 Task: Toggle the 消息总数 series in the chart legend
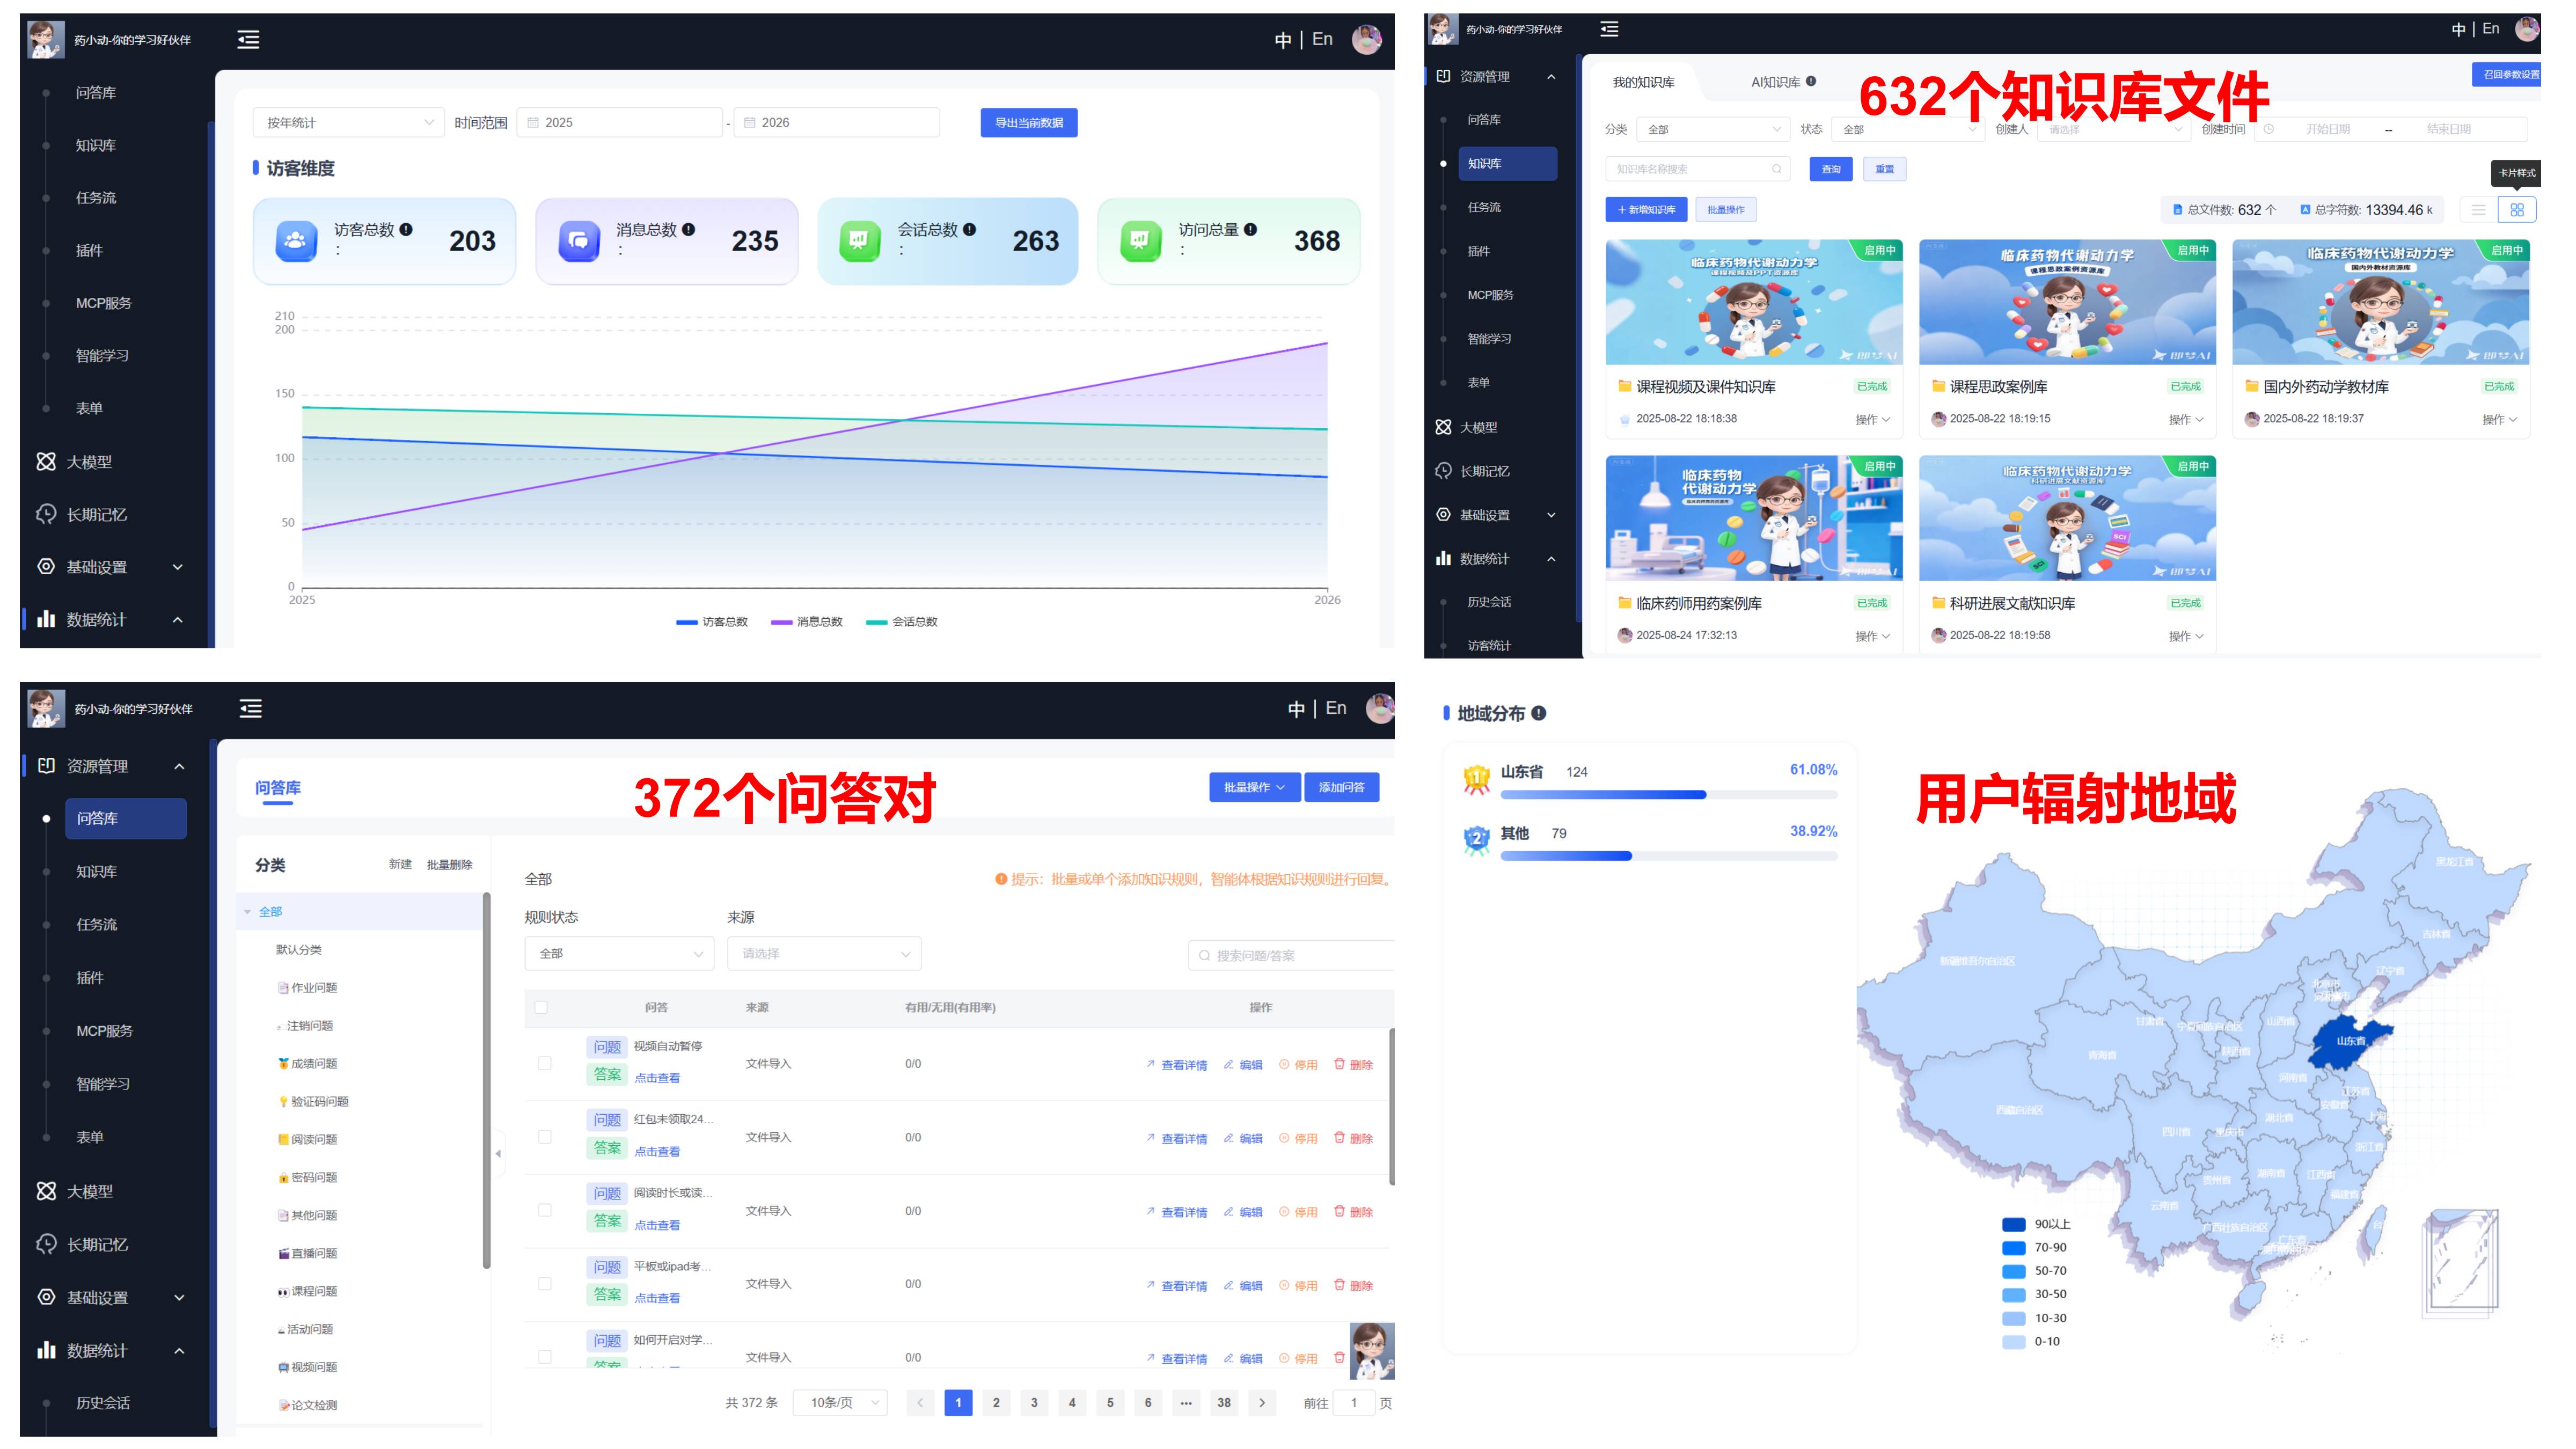[x=807, y=622]
